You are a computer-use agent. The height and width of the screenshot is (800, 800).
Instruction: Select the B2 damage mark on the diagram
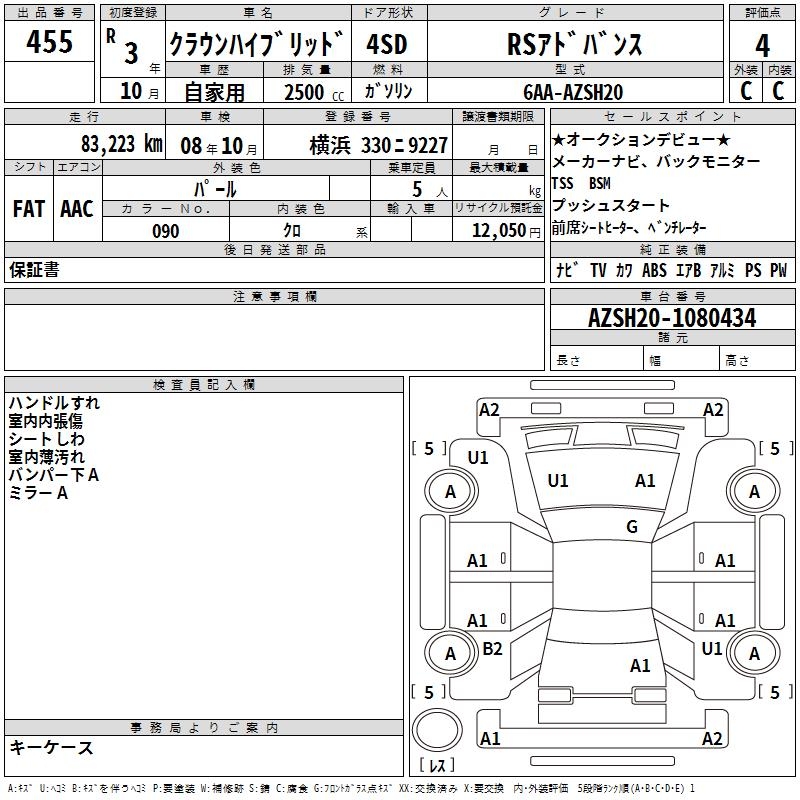point(492,648)
